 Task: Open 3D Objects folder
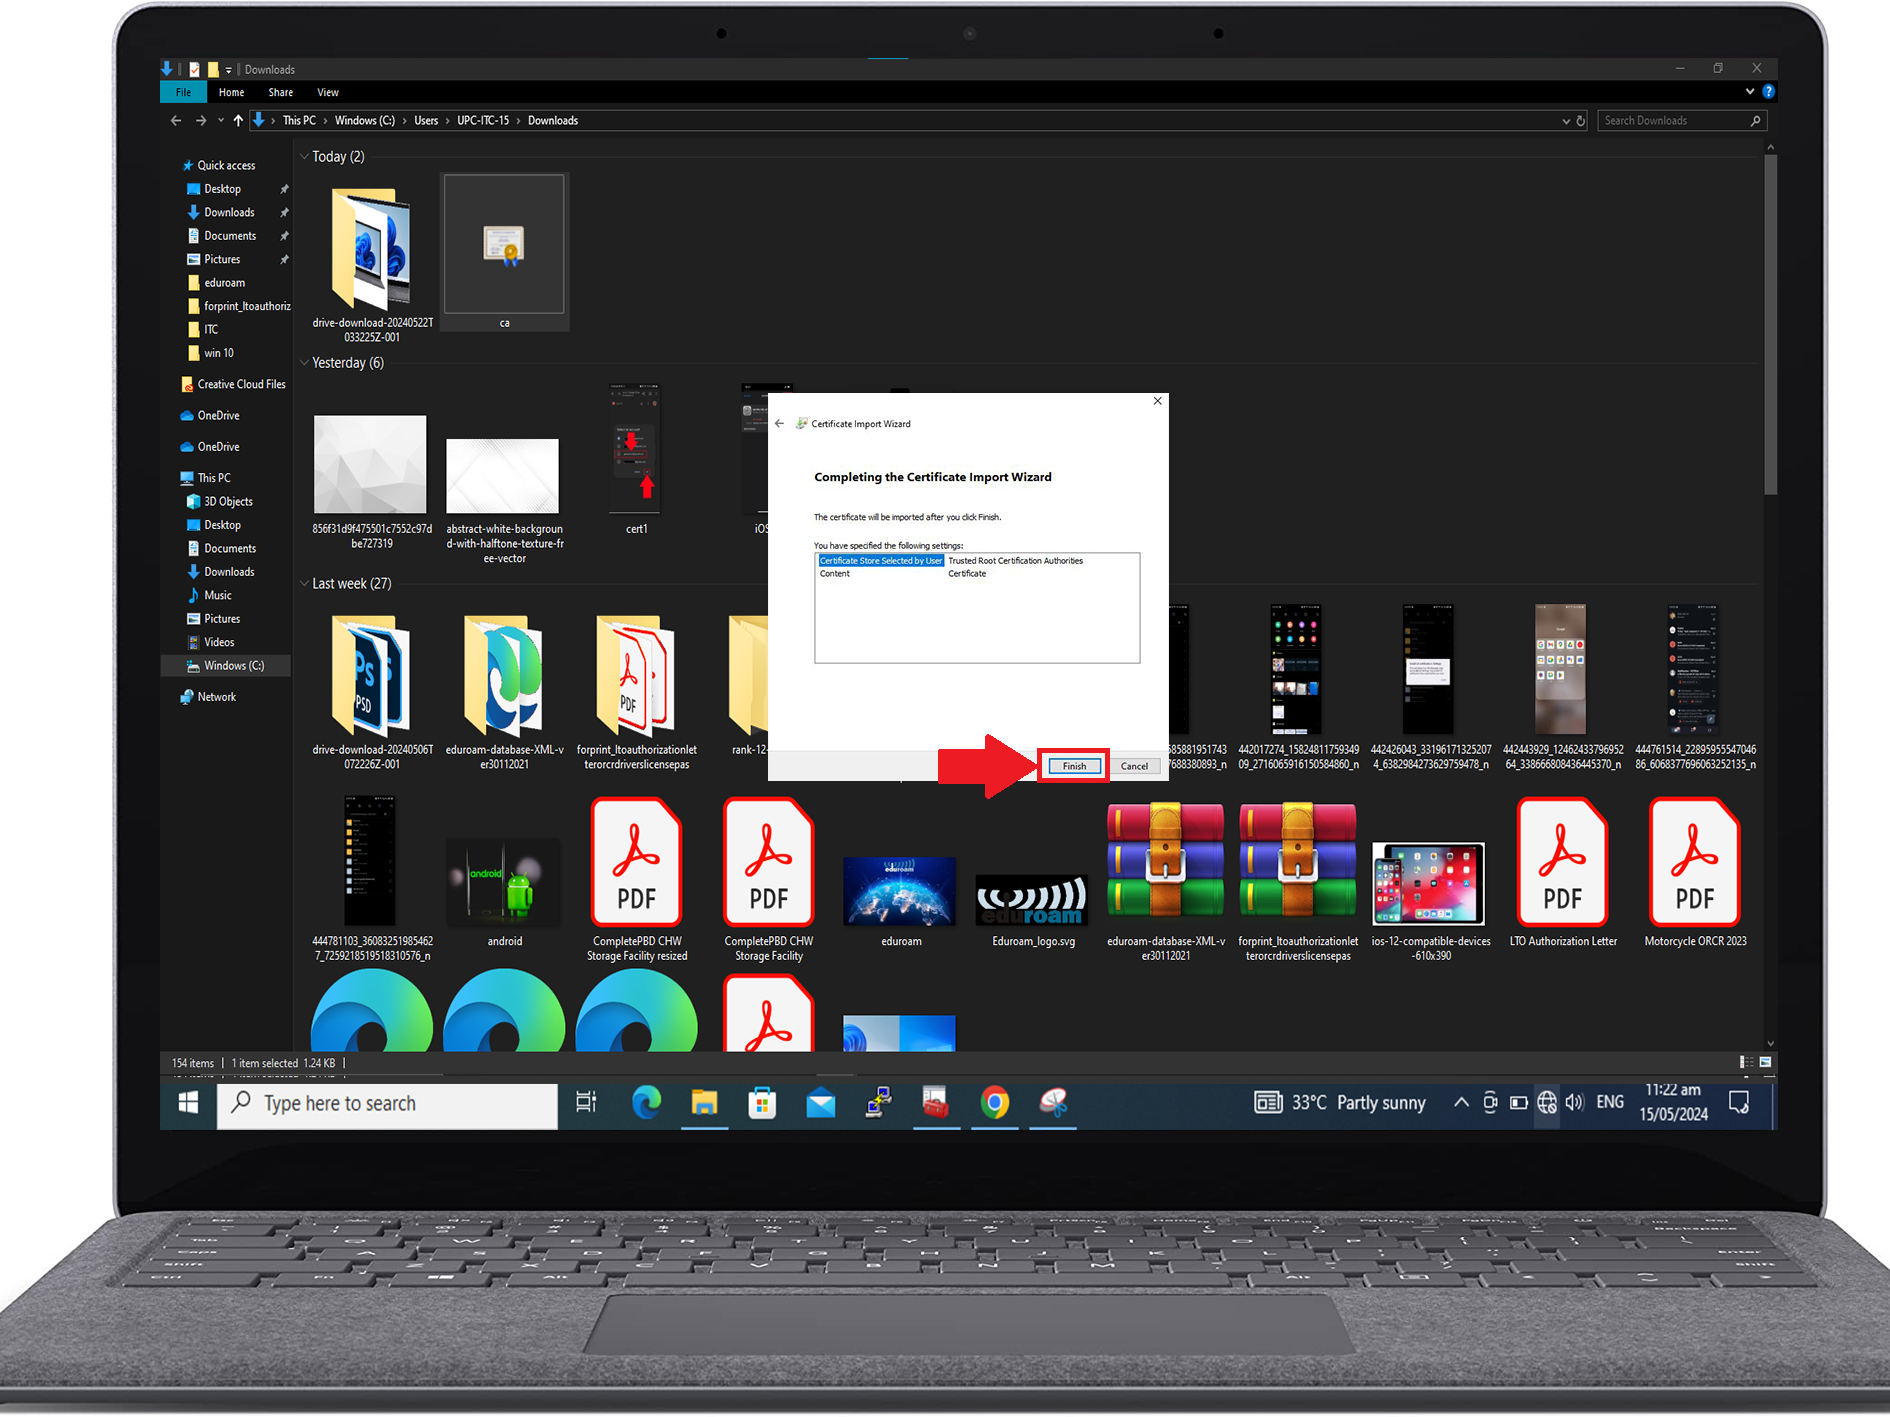(228, 502)
